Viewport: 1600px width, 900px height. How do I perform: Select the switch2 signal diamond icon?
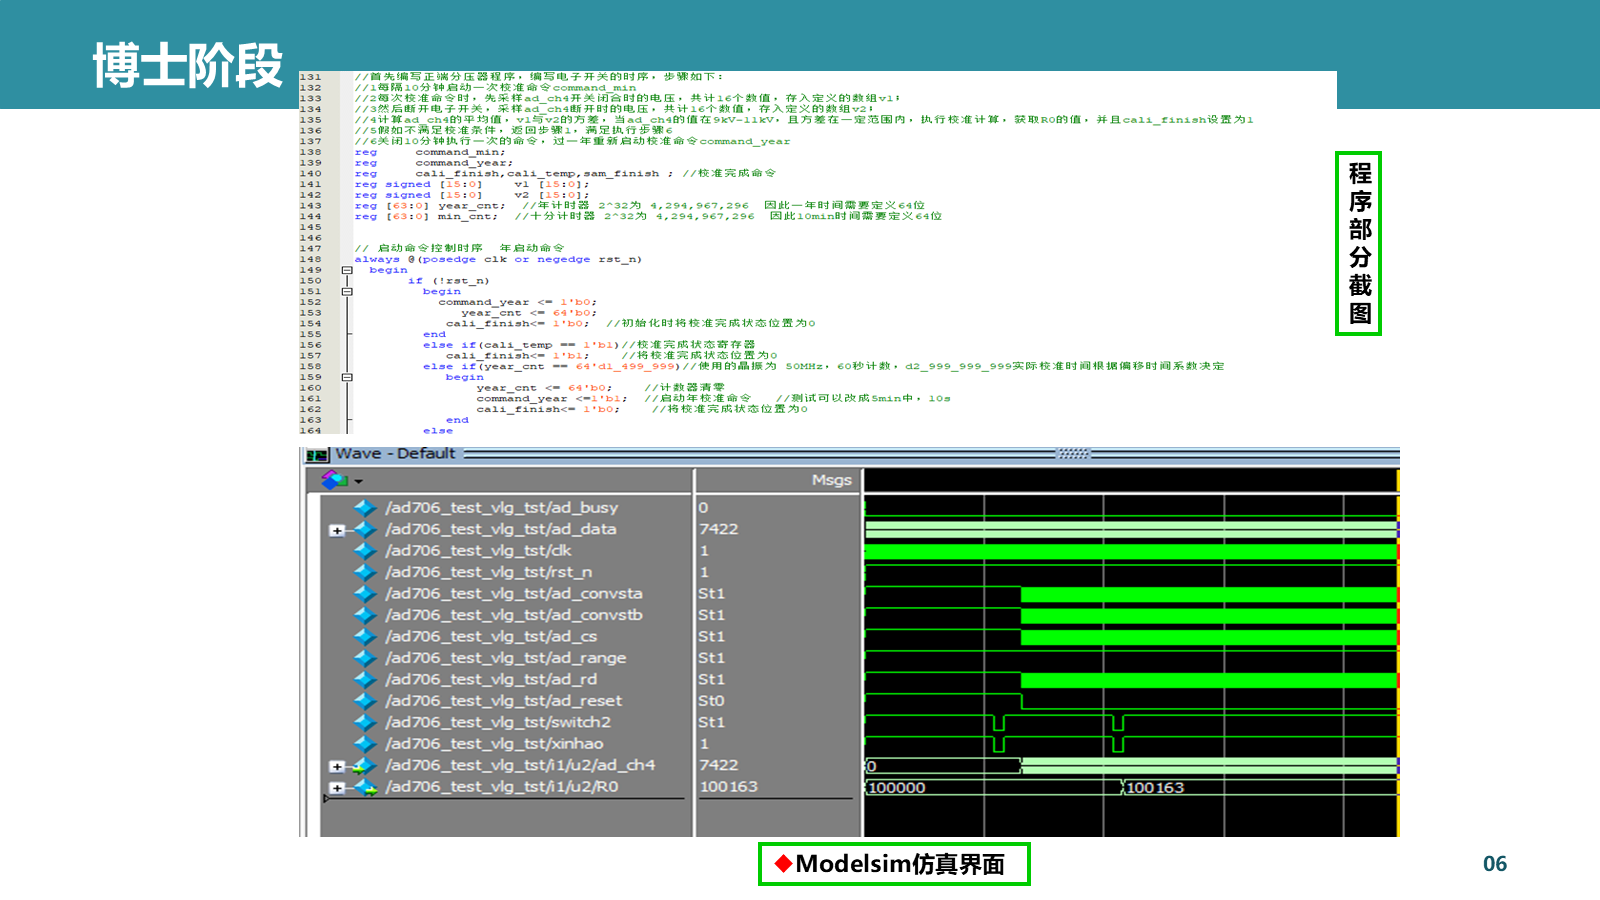tap(365, 723)
